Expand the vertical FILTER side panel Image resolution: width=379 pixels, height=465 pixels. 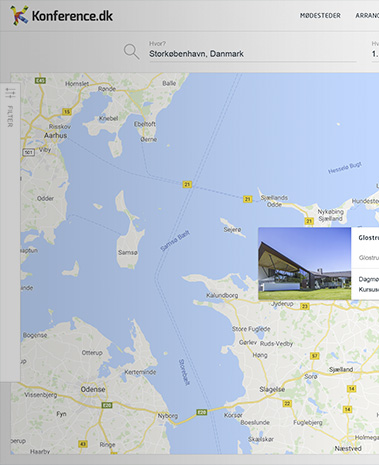pyautogui.click(x=10, y=116)
